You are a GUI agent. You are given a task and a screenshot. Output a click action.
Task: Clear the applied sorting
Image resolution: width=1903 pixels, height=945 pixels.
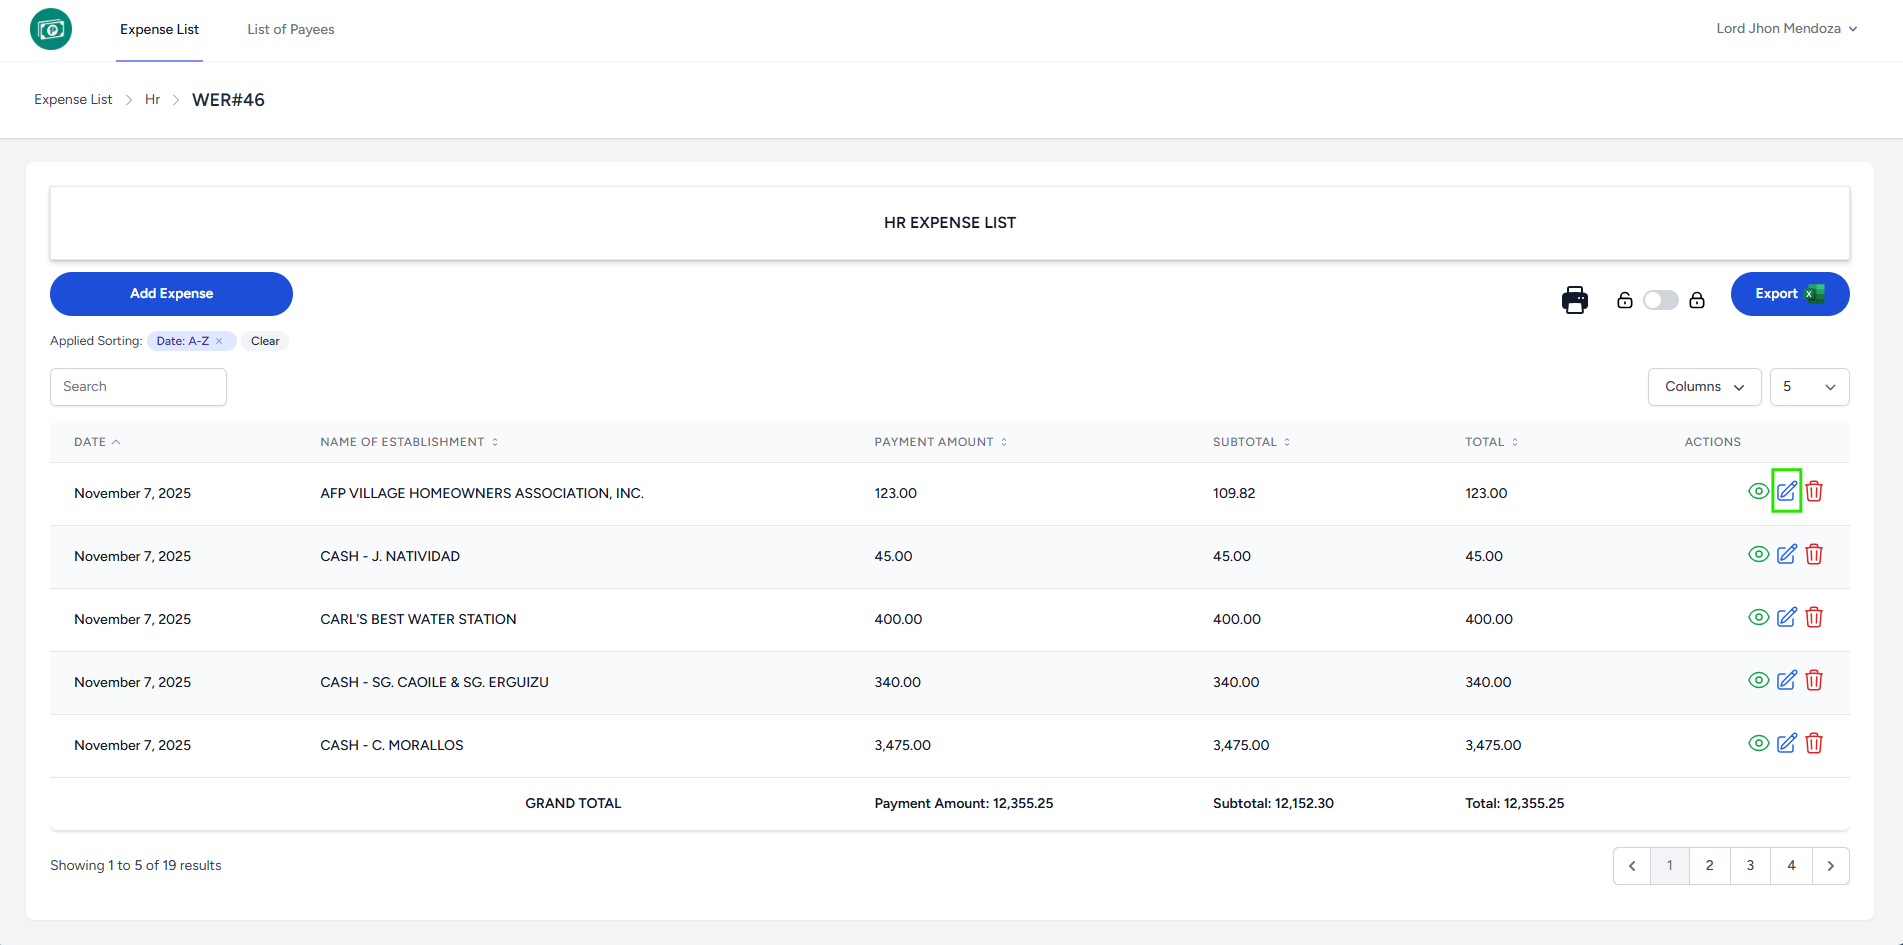265,341
